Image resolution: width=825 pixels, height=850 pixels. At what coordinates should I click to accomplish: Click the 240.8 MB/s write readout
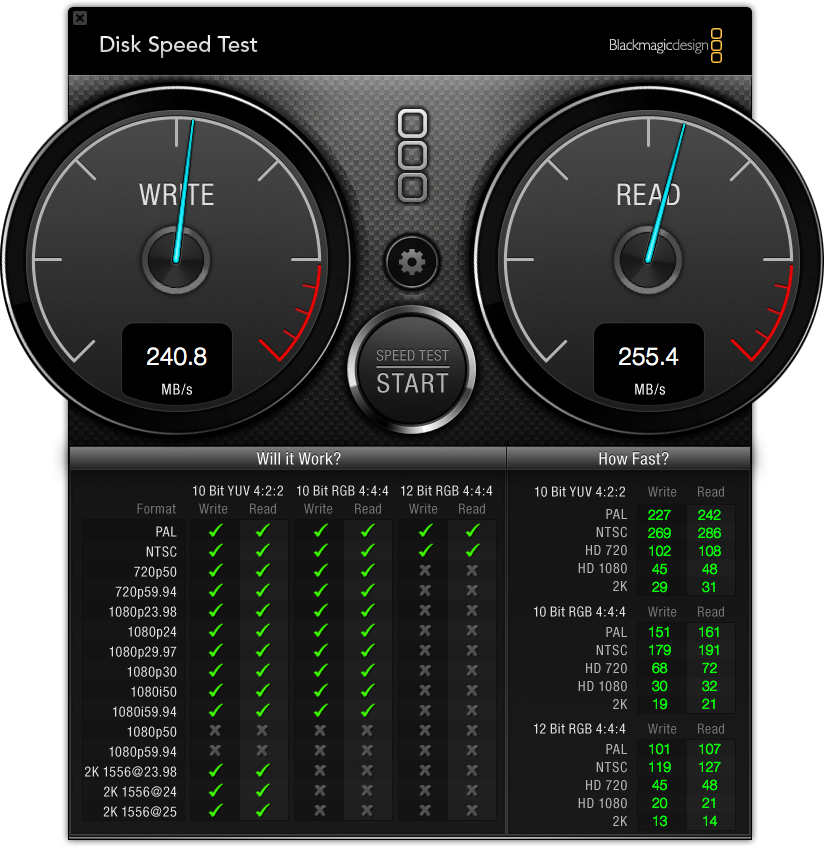pos(177,362)
